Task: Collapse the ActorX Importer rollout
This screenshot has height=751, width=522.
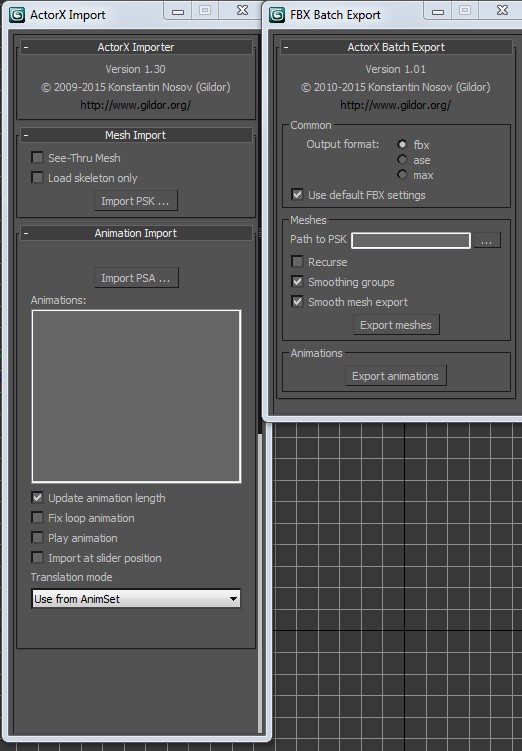Action: pos(136,47)
